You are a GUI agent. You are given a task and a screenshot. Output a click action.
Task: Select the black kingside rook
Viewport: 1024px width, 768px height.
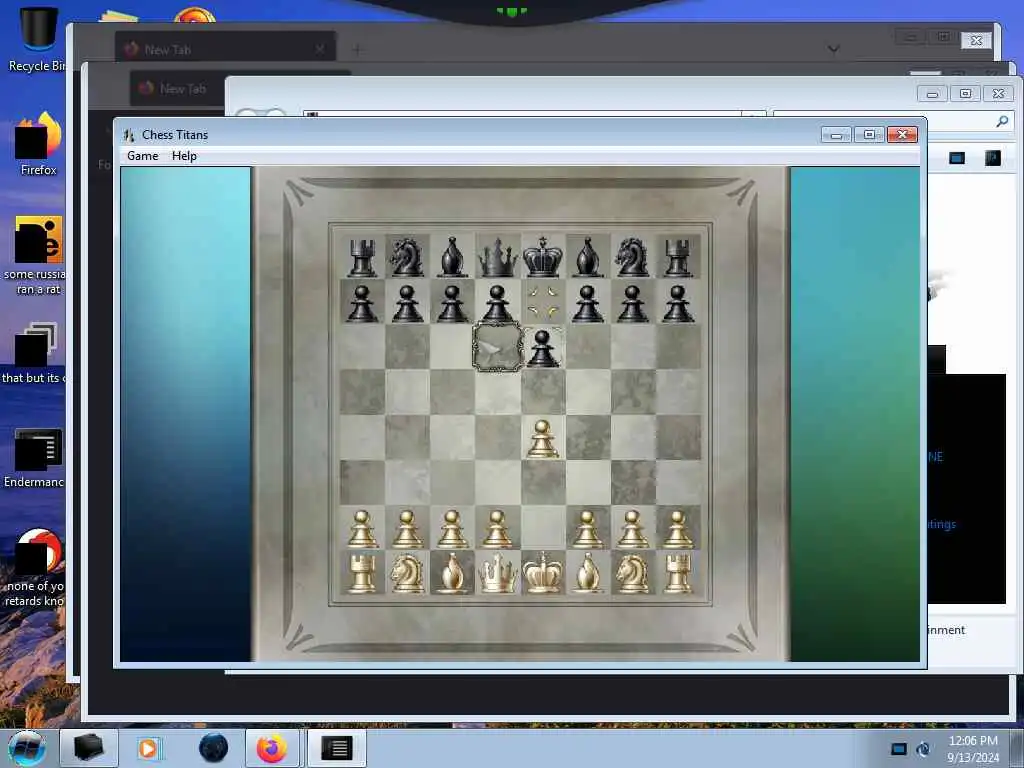[x=678, y=257]
